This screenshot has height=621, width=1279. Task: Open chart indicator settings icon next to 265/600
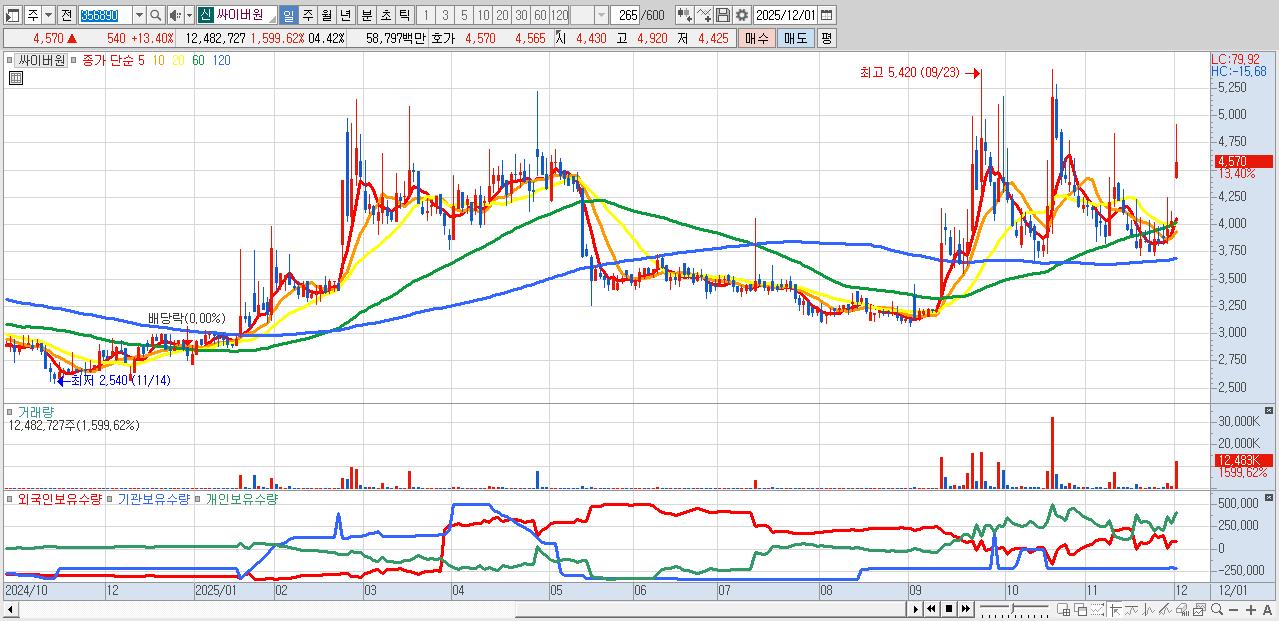[684, 15]
